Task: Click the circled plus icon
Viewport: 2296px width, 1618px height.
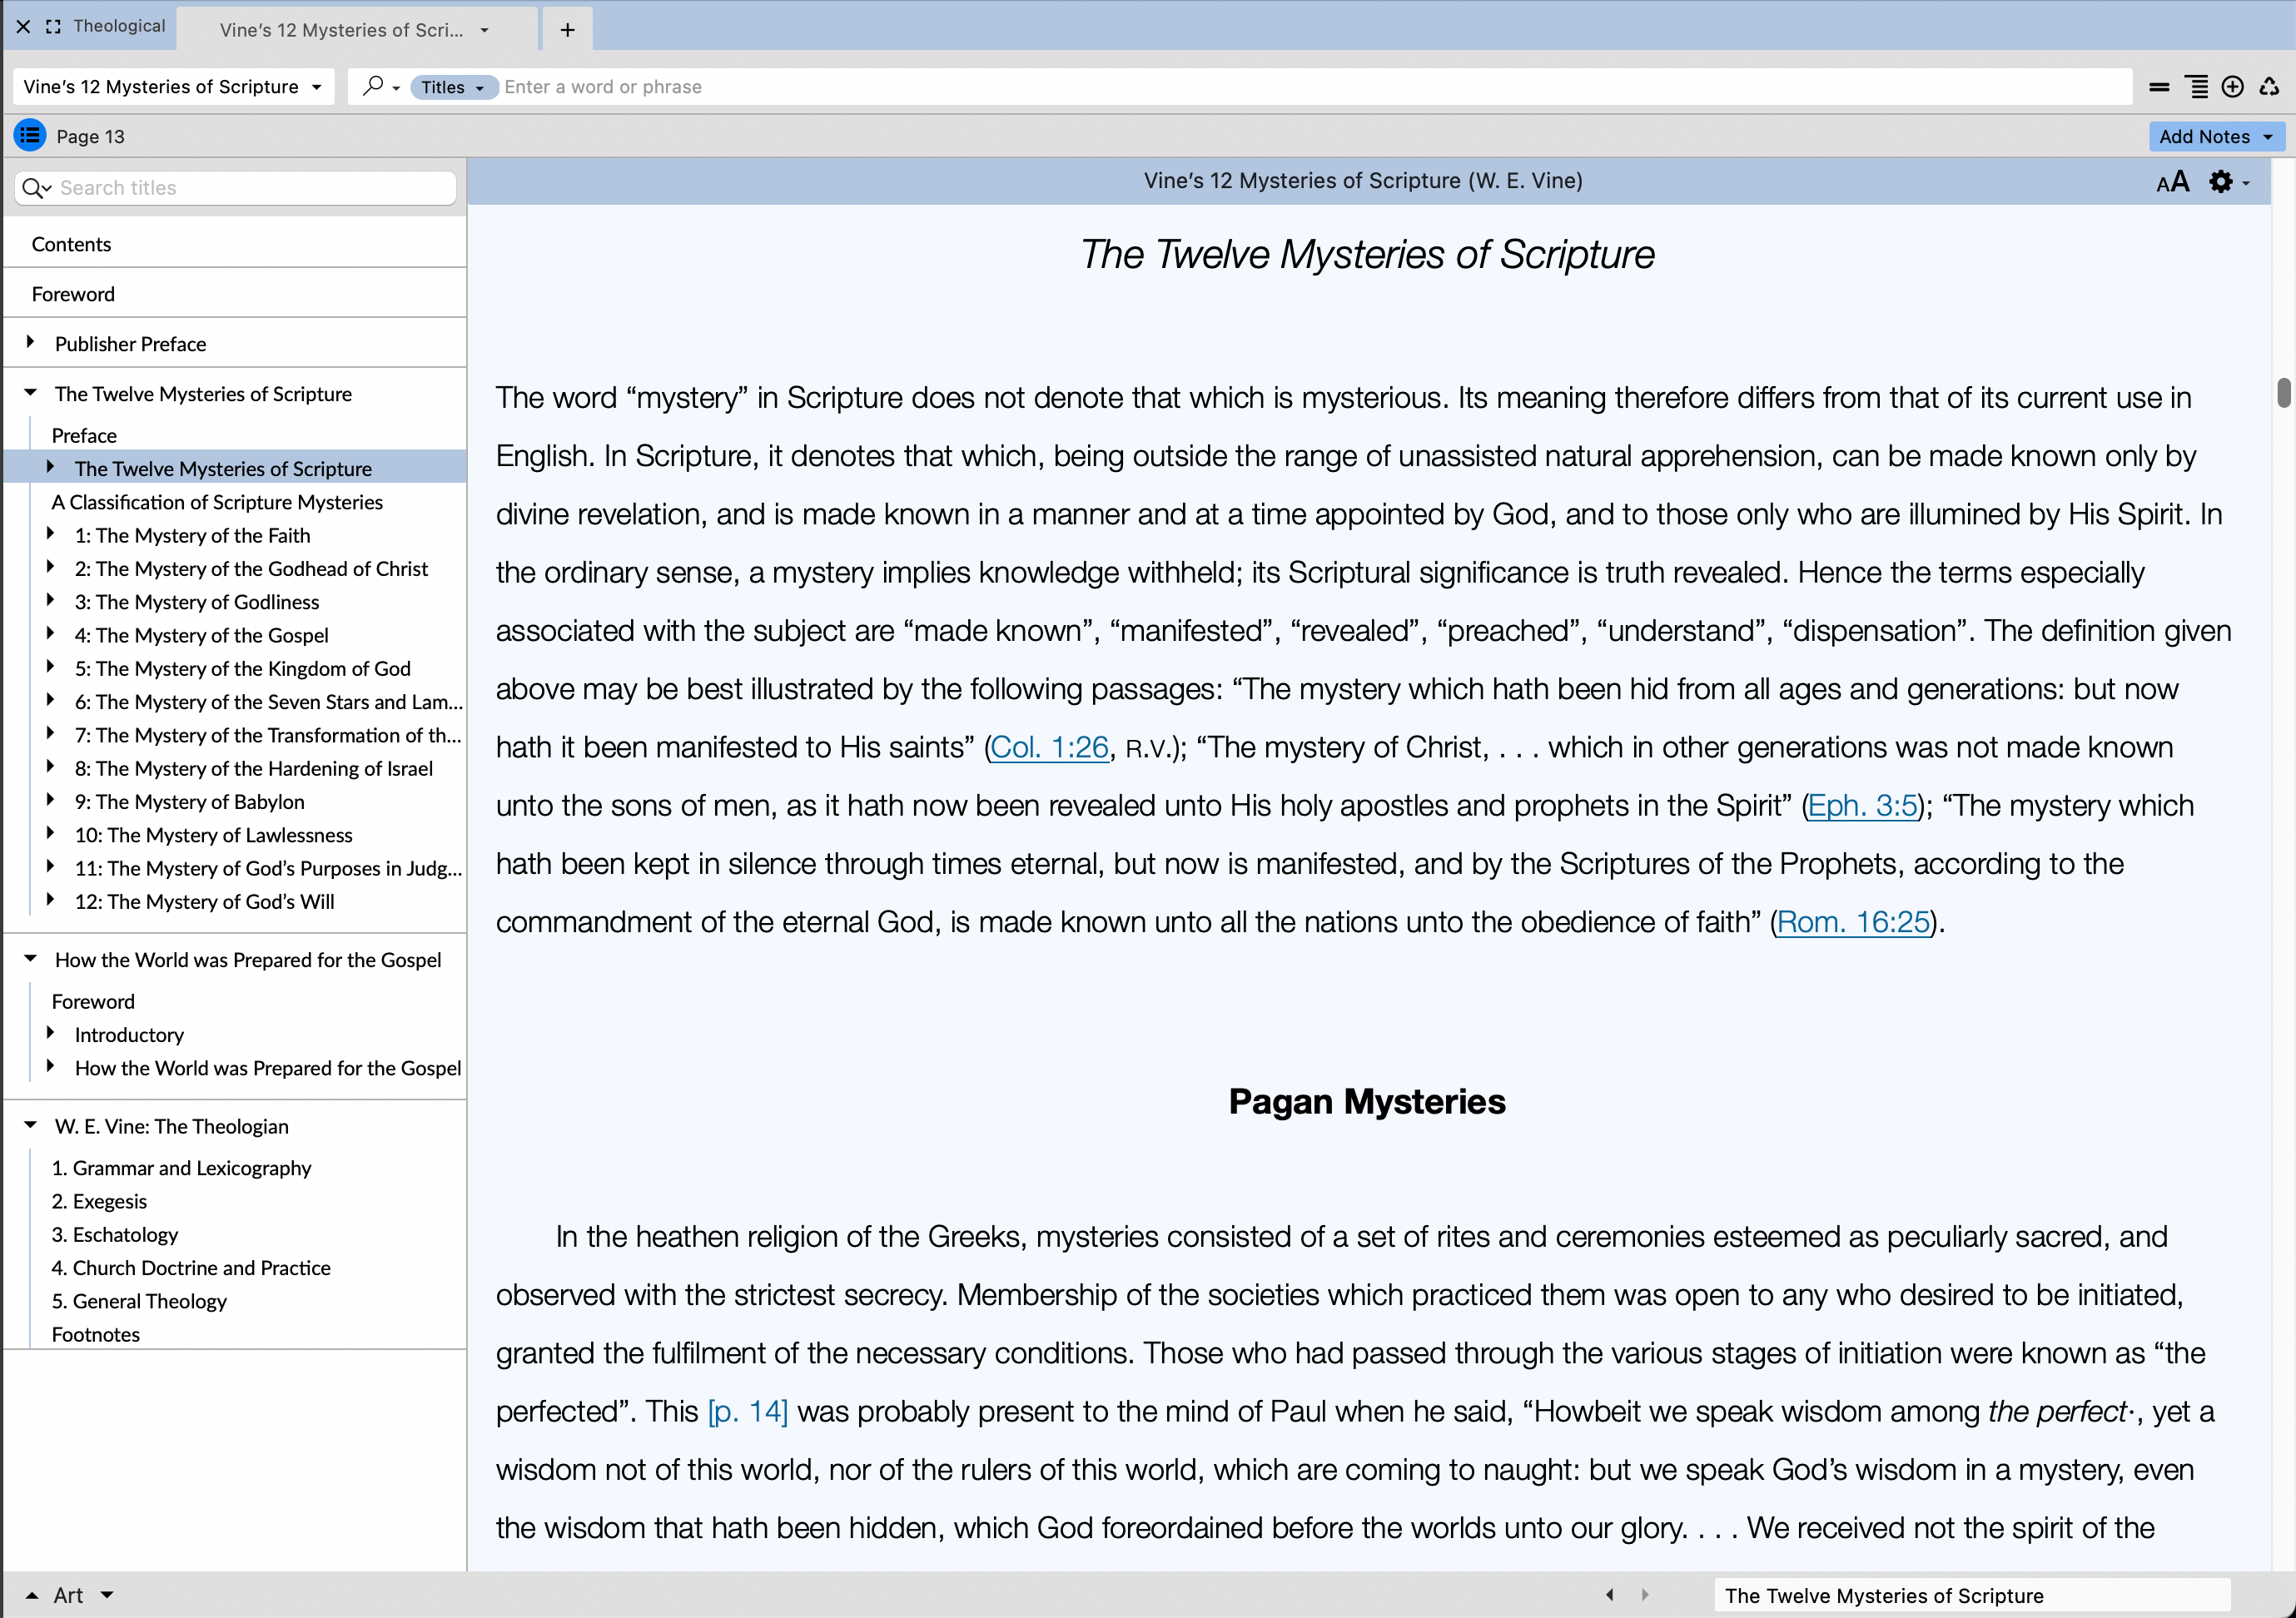Action: (x=2232, y=87)
